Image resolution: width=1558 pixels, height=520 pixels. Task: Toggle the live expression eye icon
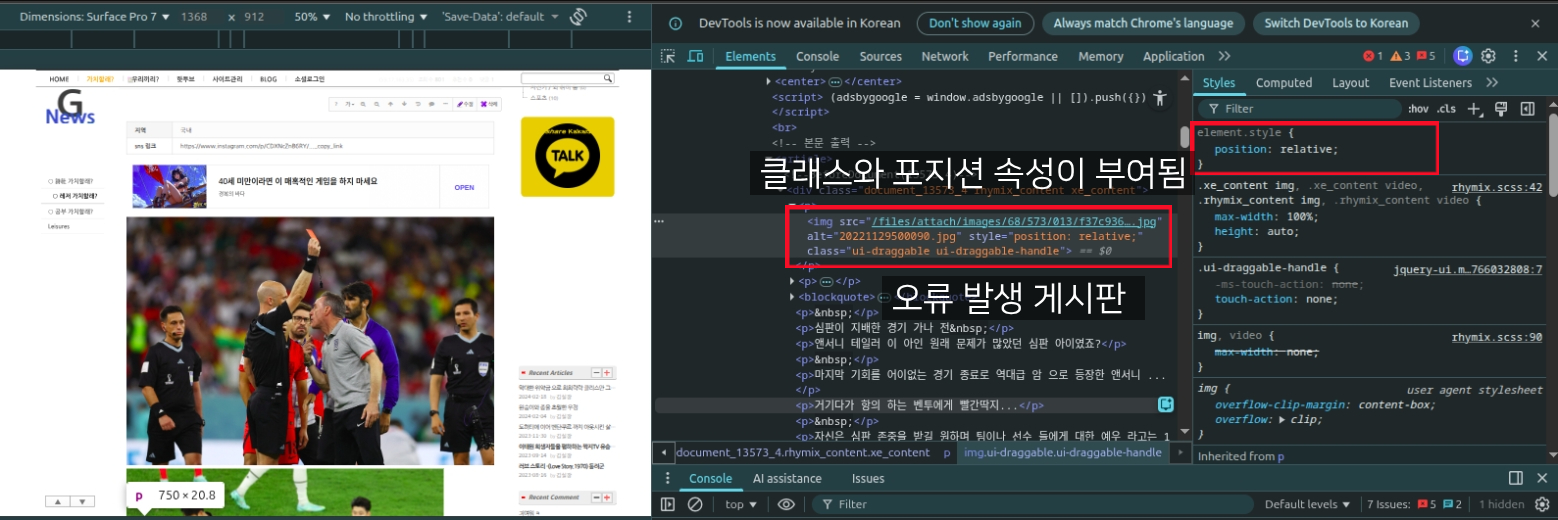(x=786, y=504)
